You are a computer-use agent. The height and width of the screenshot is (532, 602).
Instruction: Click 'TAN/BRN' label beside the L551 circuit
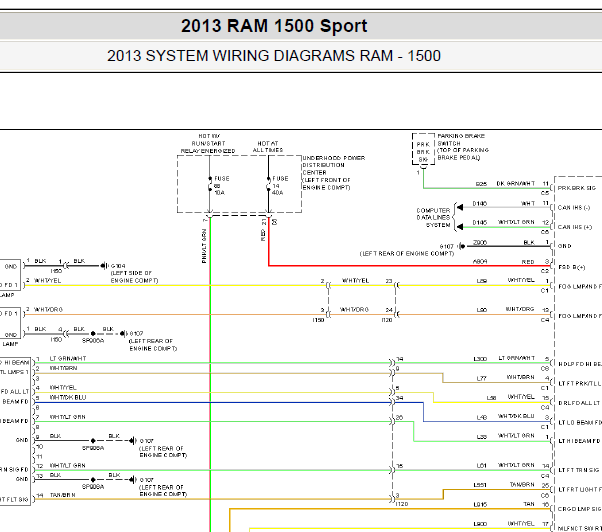coord(522,485)
